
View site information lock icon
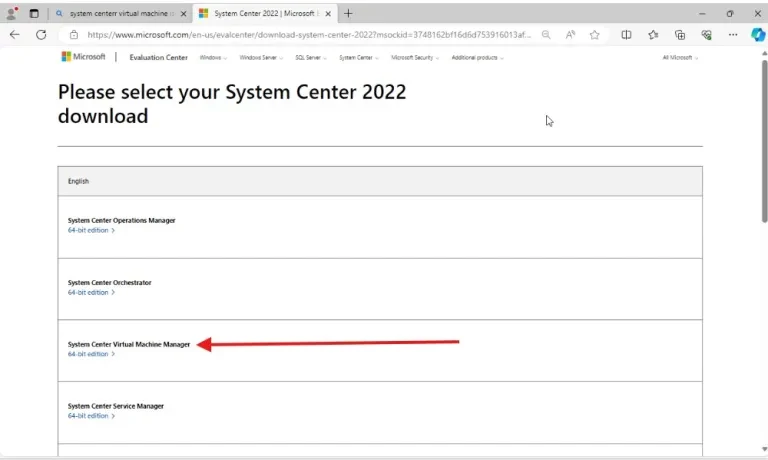click(x=74, y=35)
